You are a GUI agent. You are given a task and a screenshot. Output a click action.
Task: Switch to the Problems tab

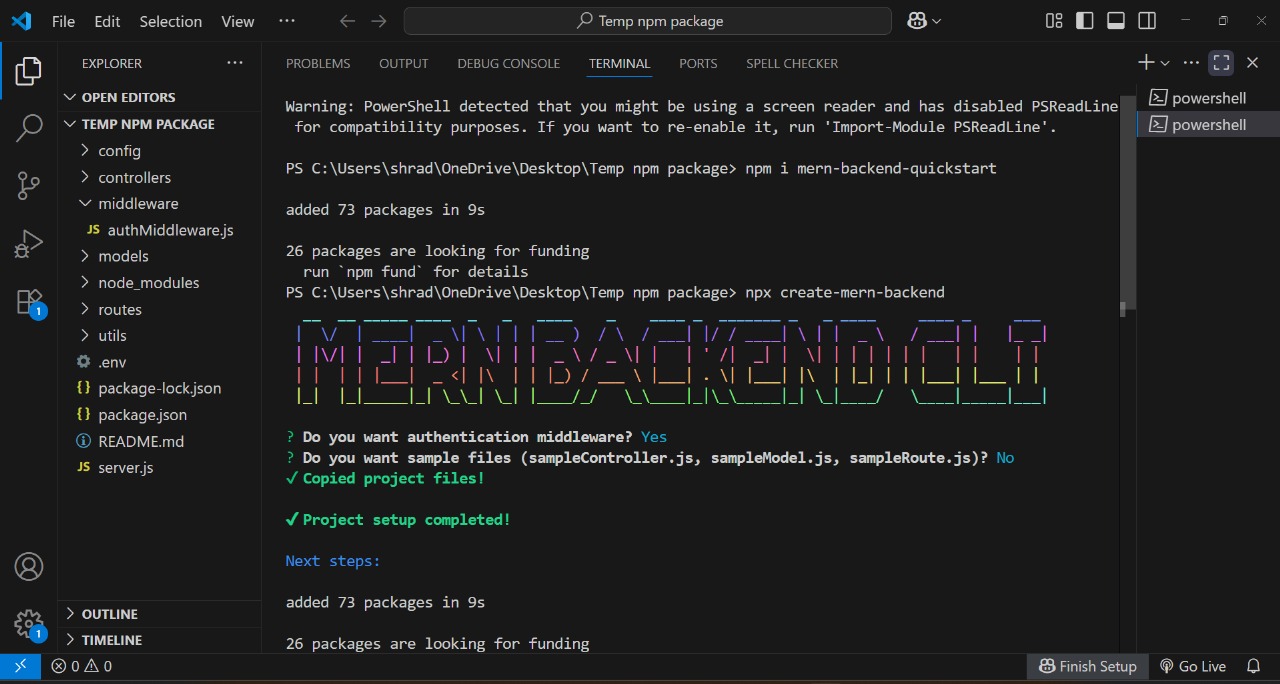[318, 63]
